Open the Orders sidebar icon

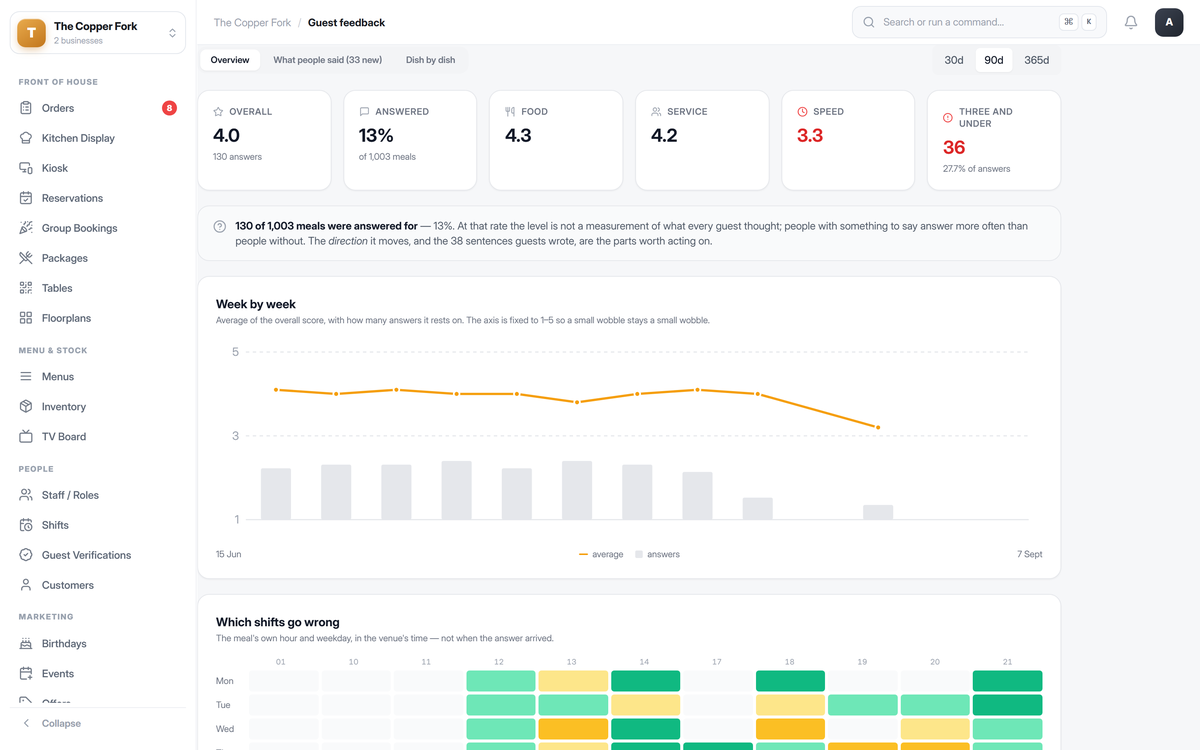(x=26, y=108)
